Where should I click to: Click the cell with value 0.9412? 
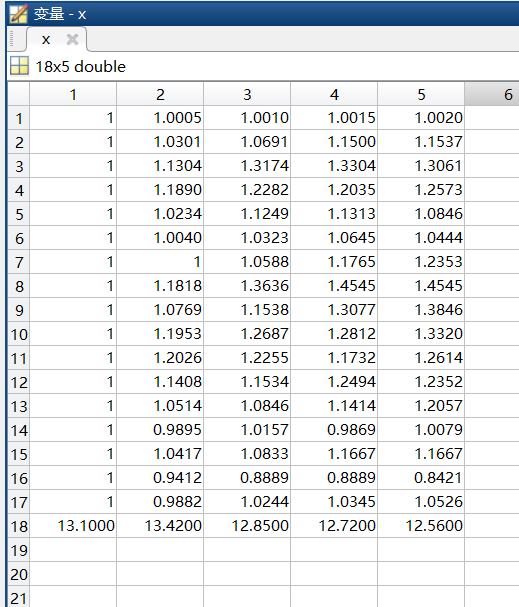160,478
